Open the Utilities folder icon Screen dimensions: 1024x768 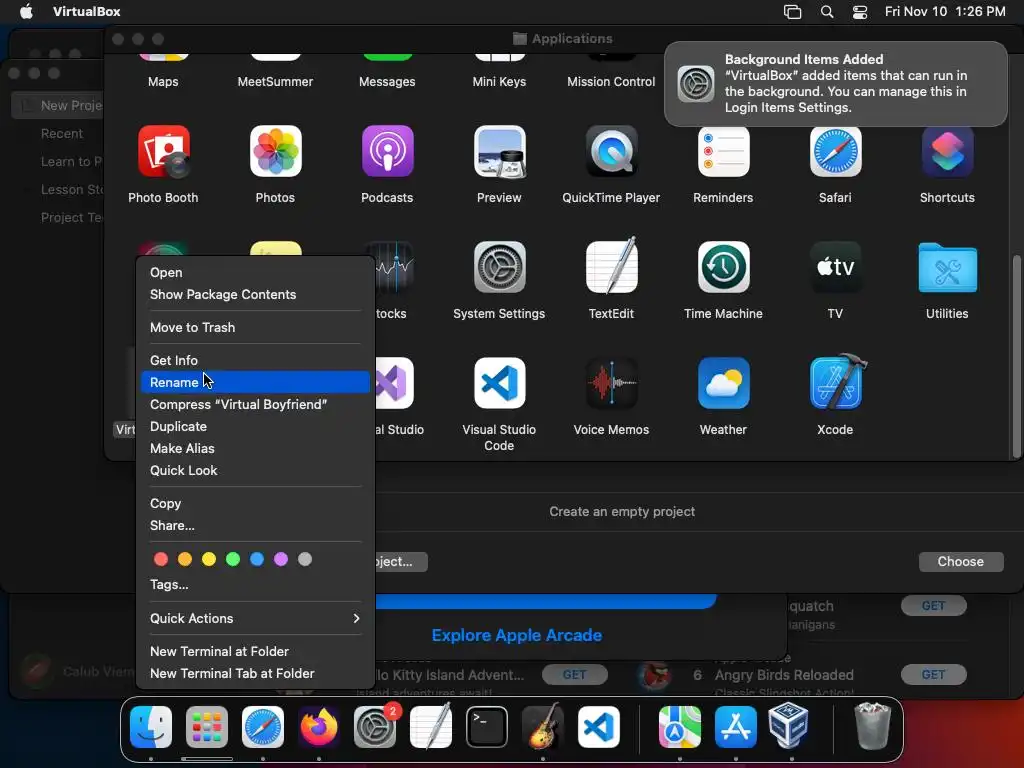point(948,267)
